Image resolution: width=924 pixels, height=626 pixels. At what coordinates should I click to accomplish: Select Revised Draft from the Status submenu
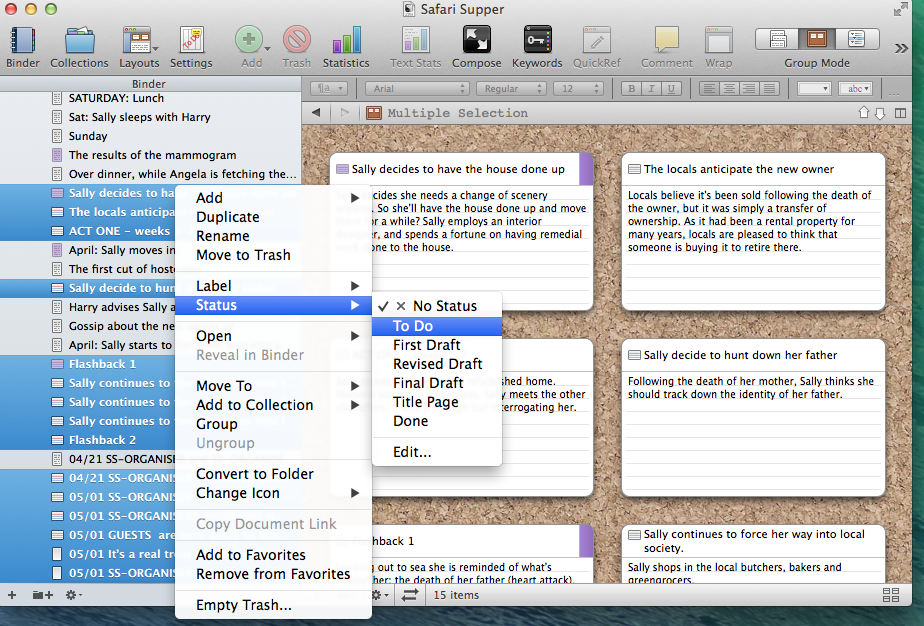pos(437,364)
